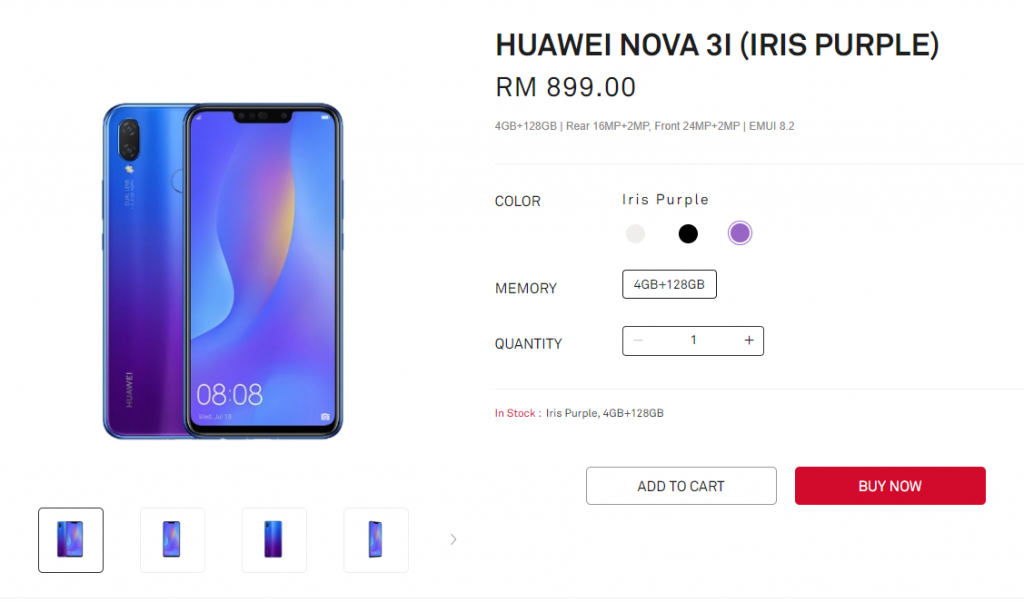1024x602 pixels.
Task: Show next thumbnails with the right chevron
Action: [x=453, y=539]
